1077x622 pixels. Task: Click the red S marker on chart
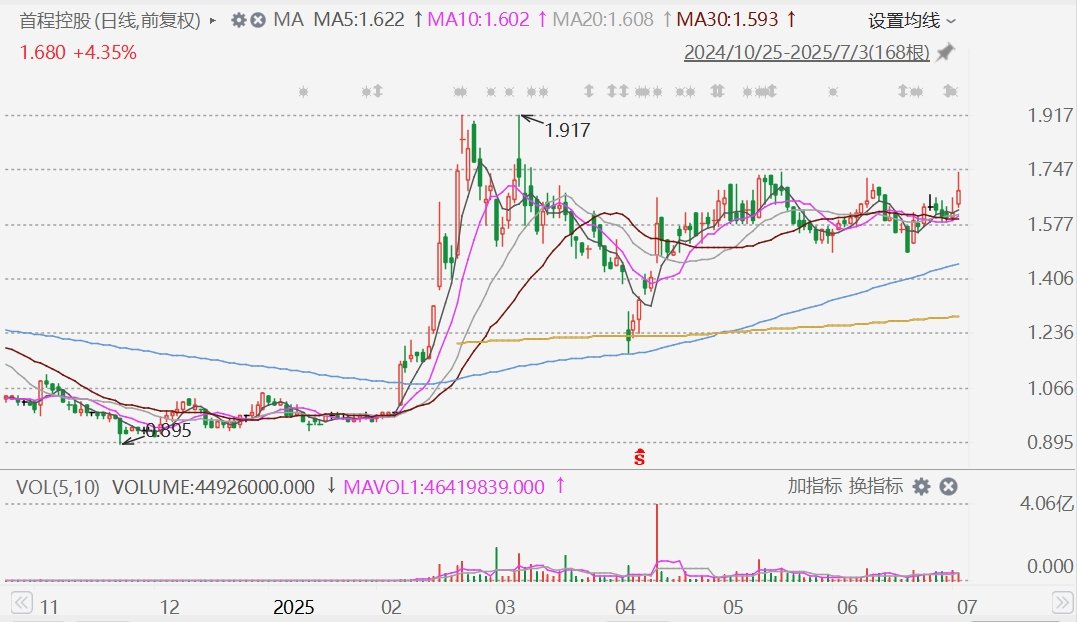click(639, 457)
